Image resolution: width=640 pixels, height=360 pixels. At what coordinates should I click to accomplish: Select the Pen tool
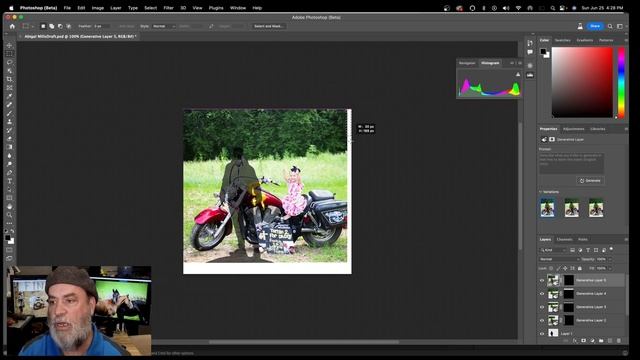(x=9, y=172)
